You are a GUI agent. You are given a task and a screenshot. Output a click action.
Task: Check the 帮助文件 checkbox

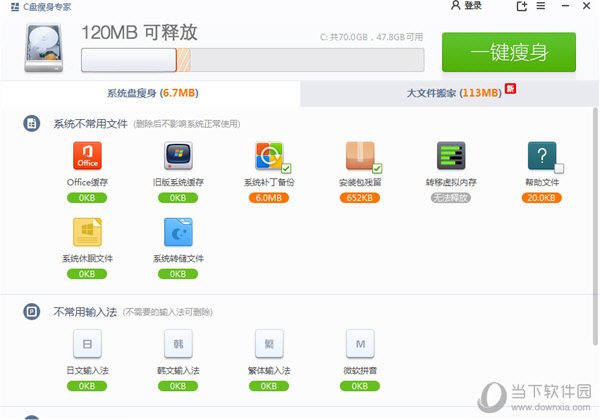click(x=559, y=168)
